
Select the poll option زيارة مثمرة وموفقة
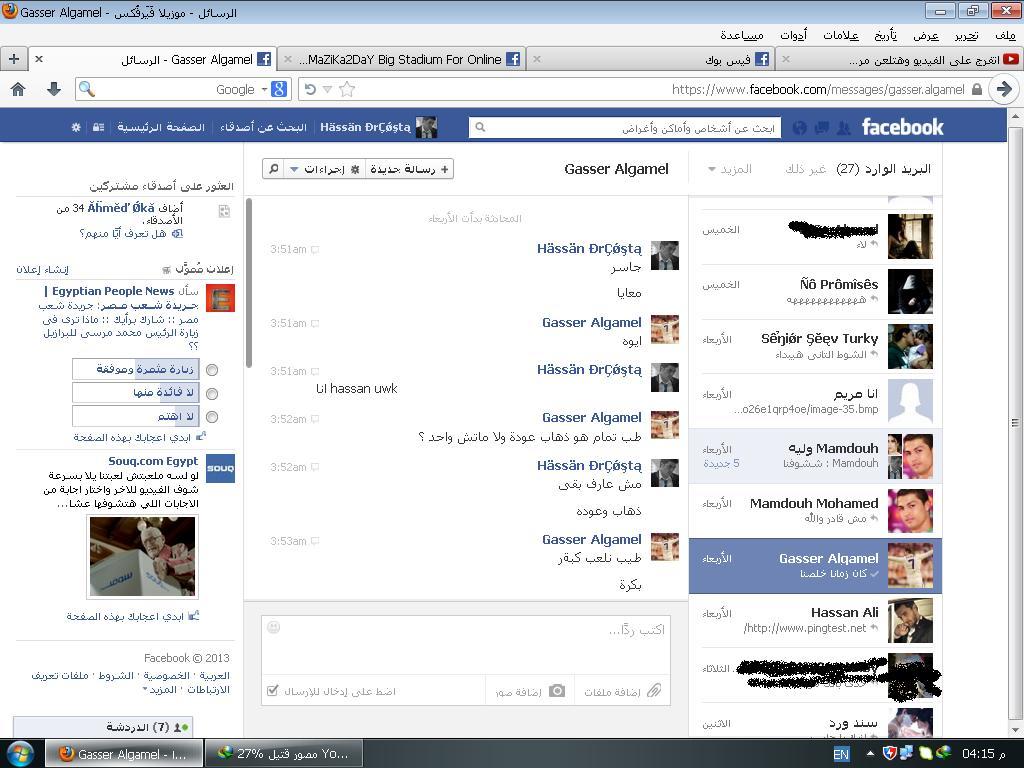tap(212, 370)
